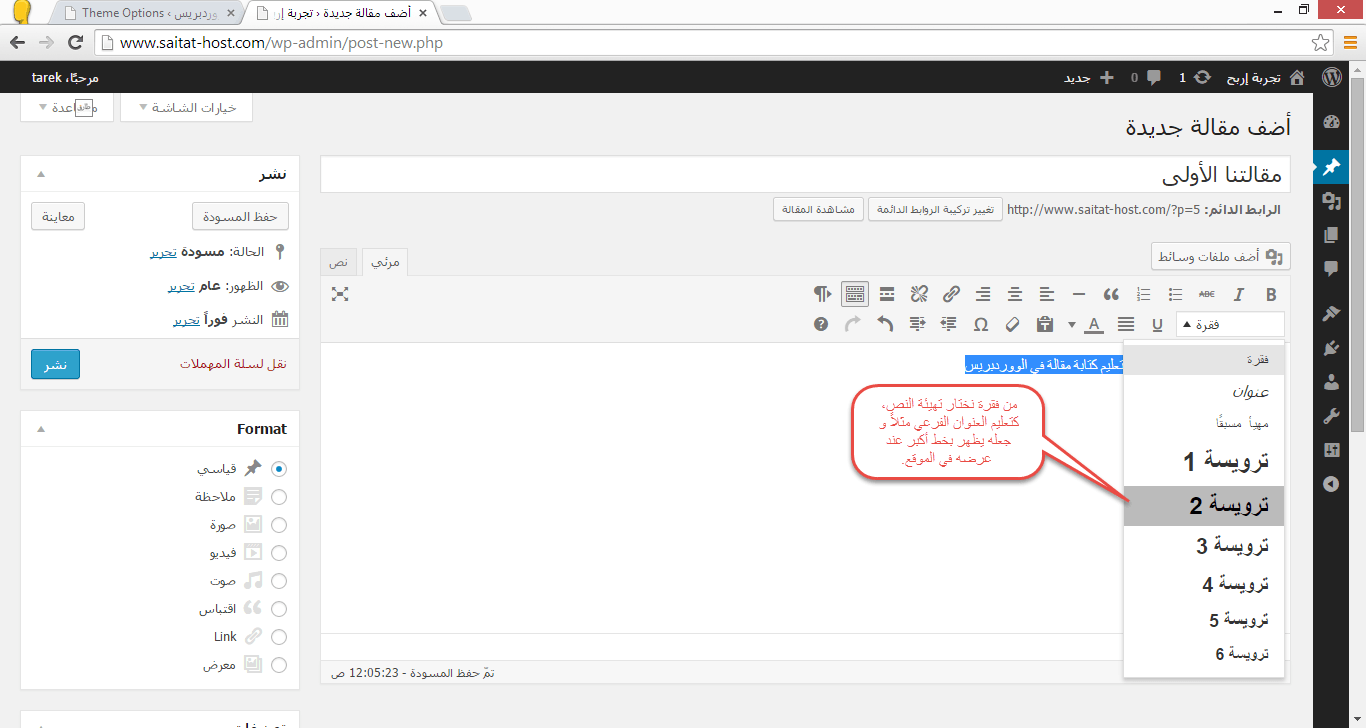Select the Link post format radio
The height and width of the screenshot is (728, 1366).
(x=279, y=636)
